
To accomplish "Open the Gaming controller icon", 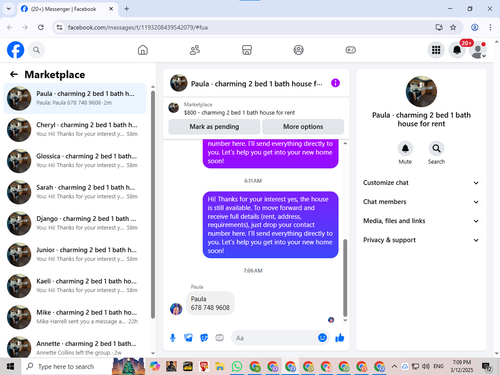I will coord(350,50).
